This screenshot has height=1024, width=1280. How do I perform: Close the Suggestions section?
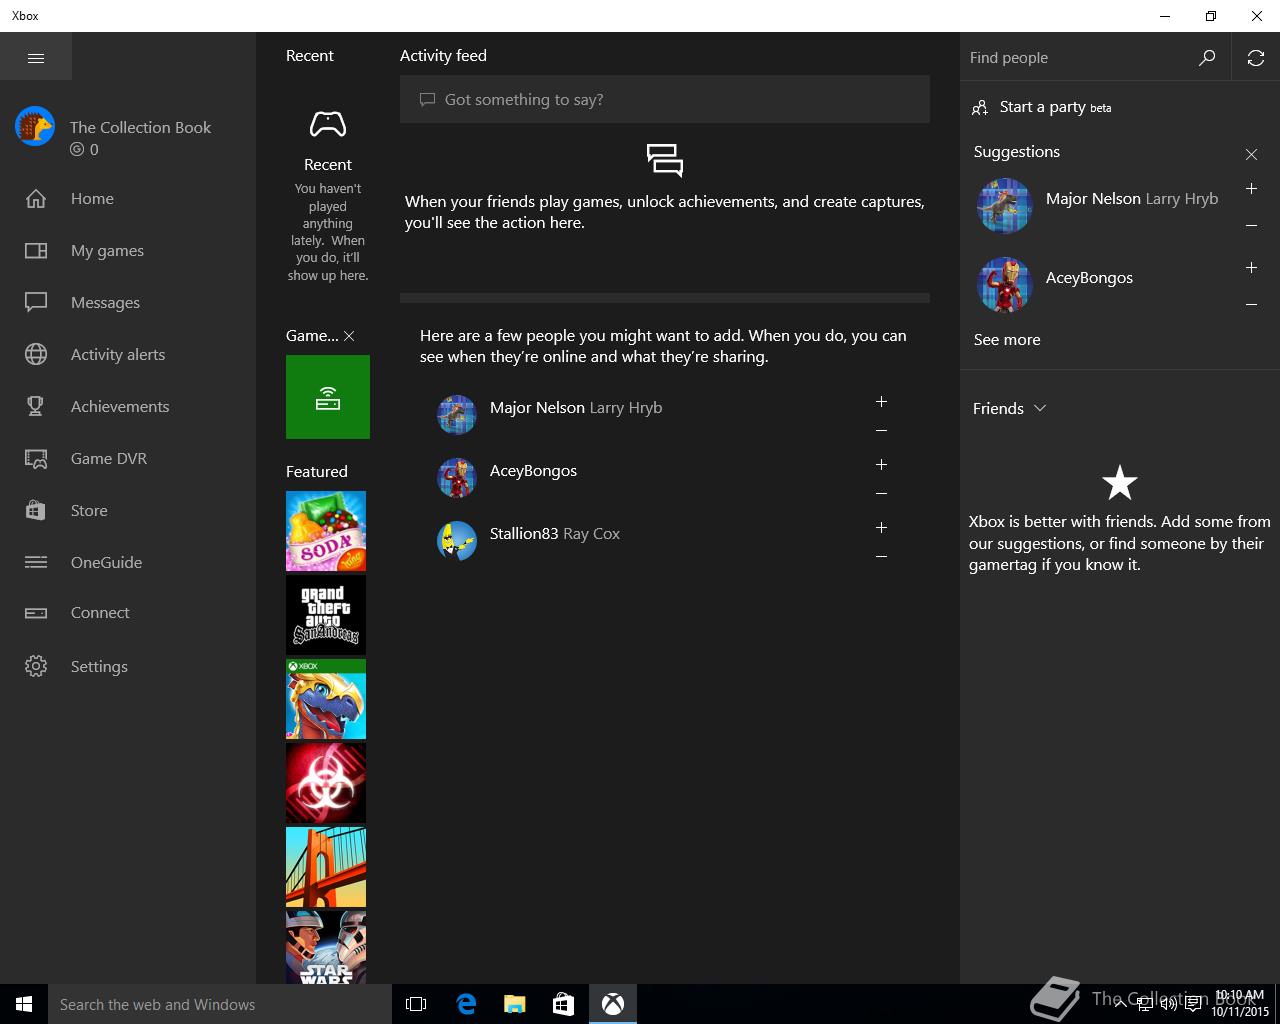click(1251, 154)
